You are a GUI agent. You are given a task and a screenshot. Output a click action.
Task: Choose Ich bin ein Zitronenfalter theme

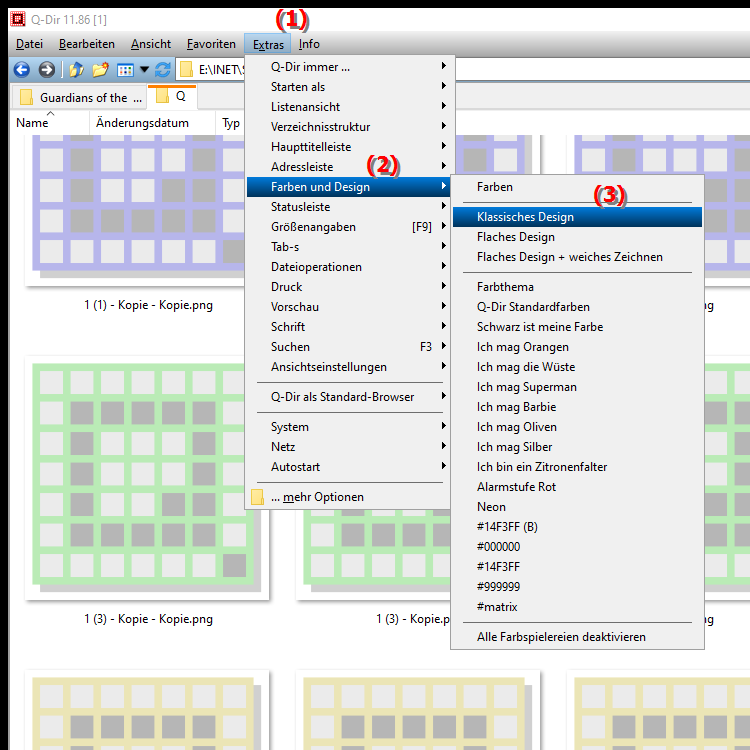pyautogui.click(x=577, y=467)
